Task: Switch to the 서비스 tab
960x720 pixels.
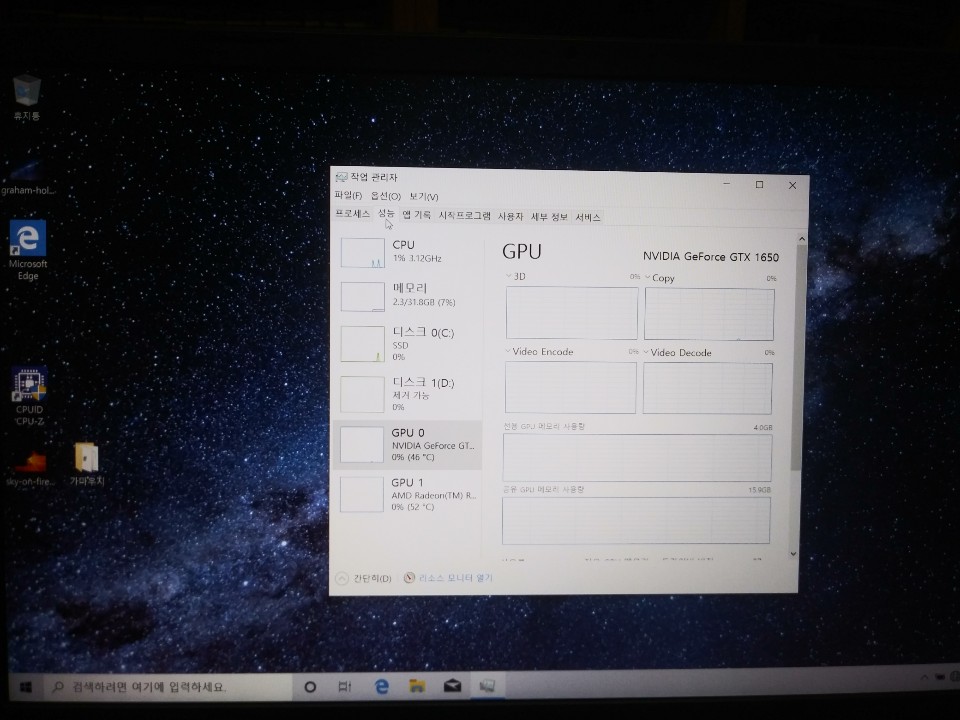Action: [588, 217]
